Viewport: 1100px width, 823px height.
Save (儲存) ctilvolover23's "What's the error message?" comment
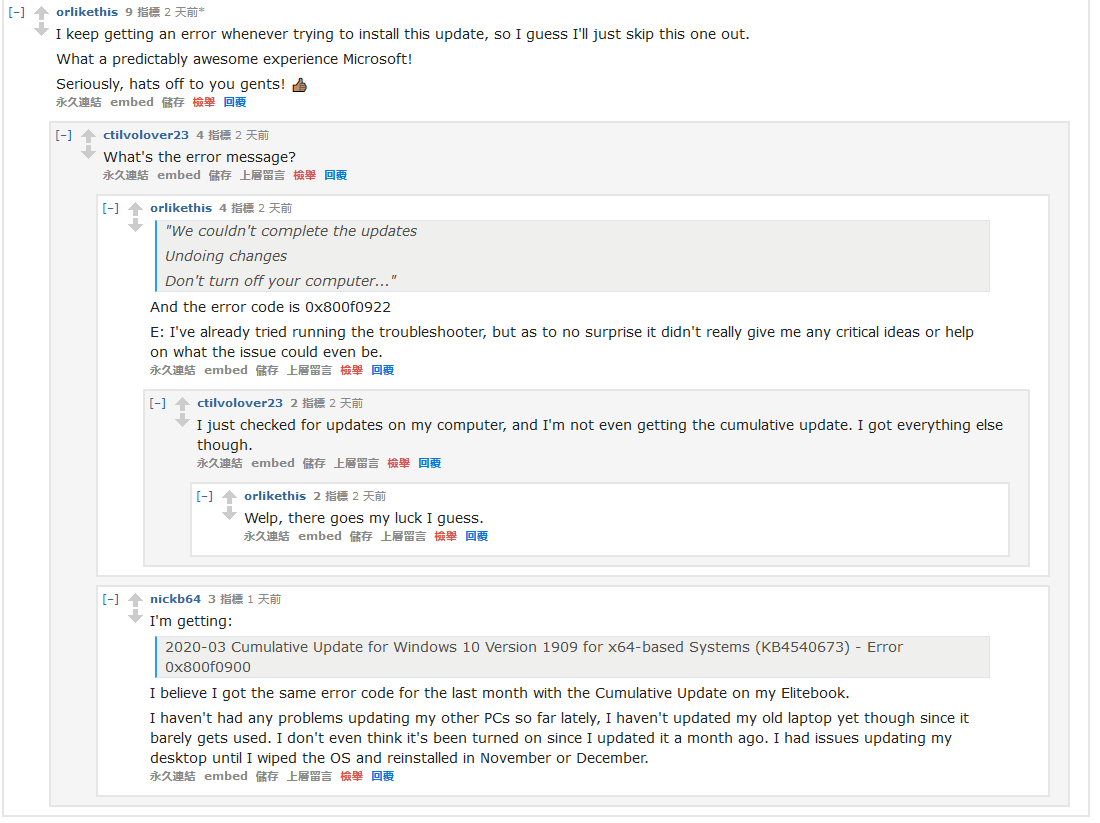220,175
